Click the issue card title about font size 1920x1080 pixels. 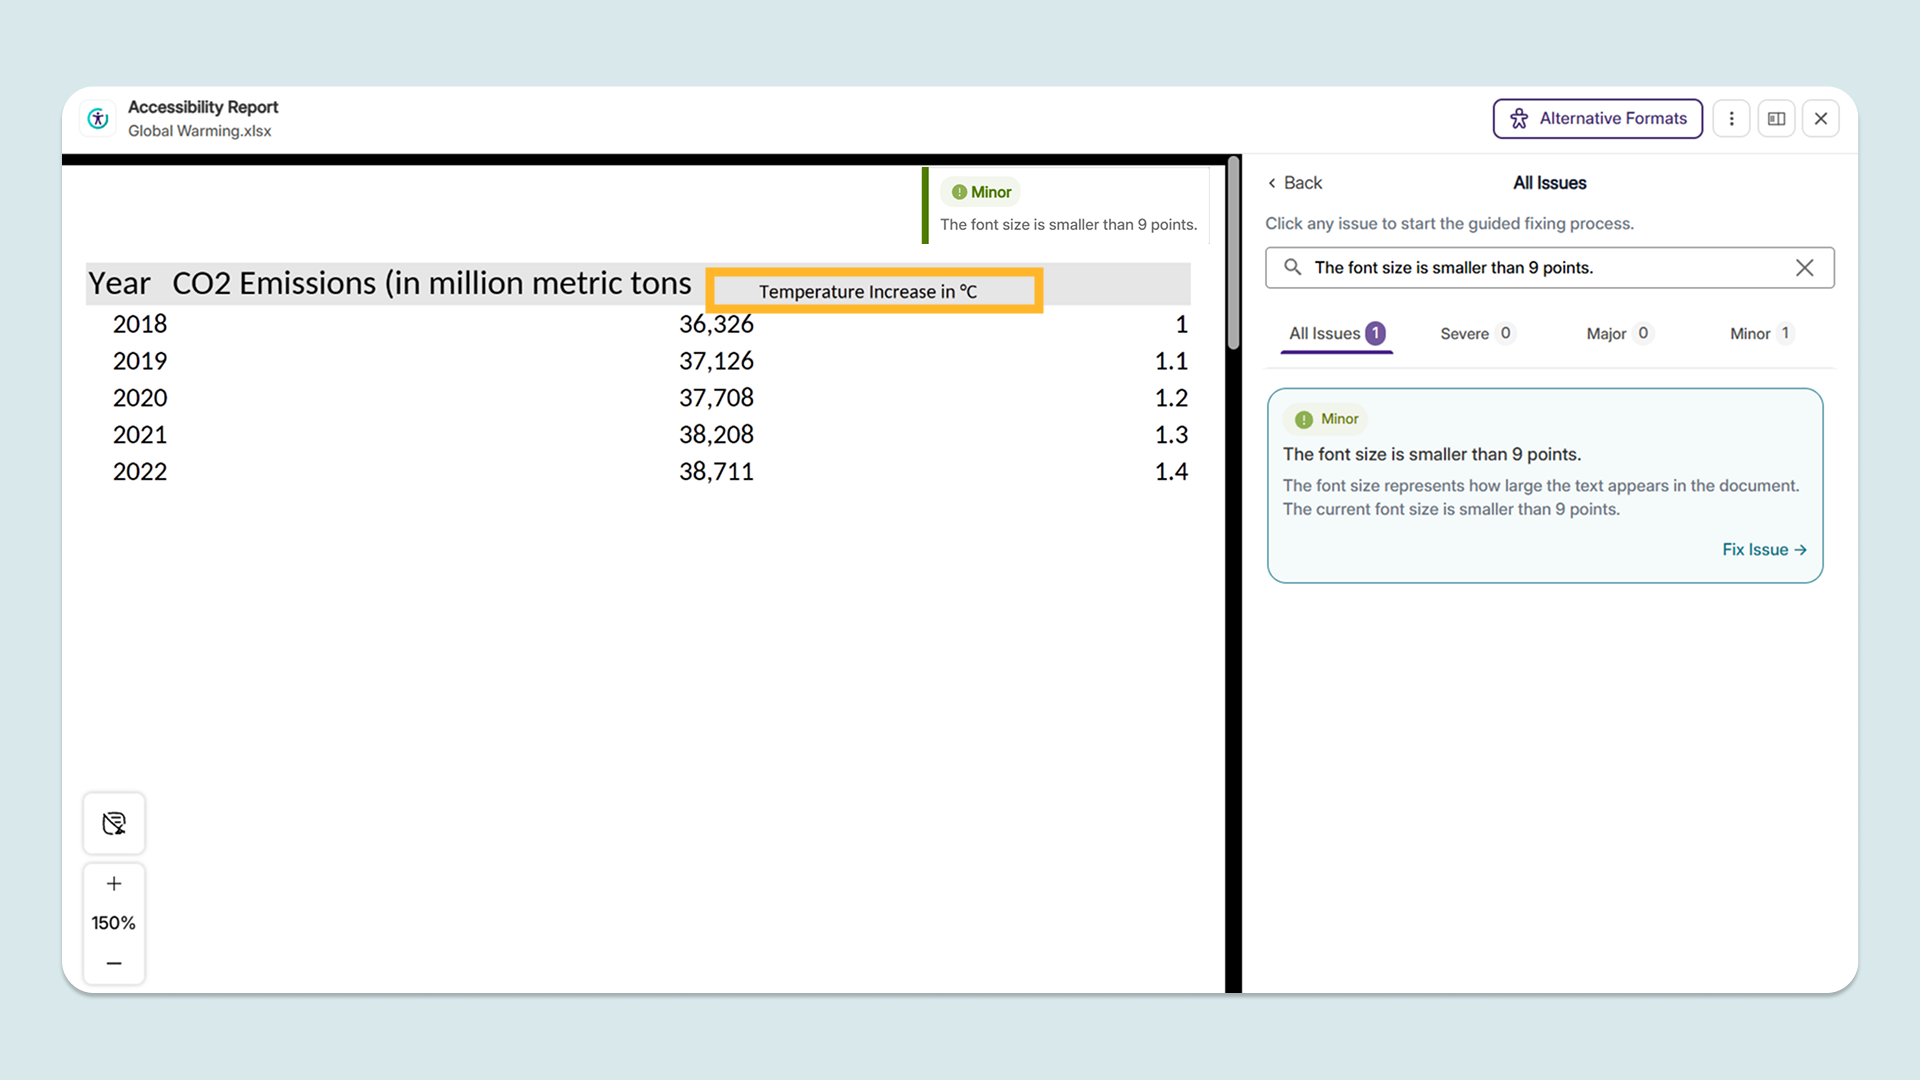tap(1432, 454)
